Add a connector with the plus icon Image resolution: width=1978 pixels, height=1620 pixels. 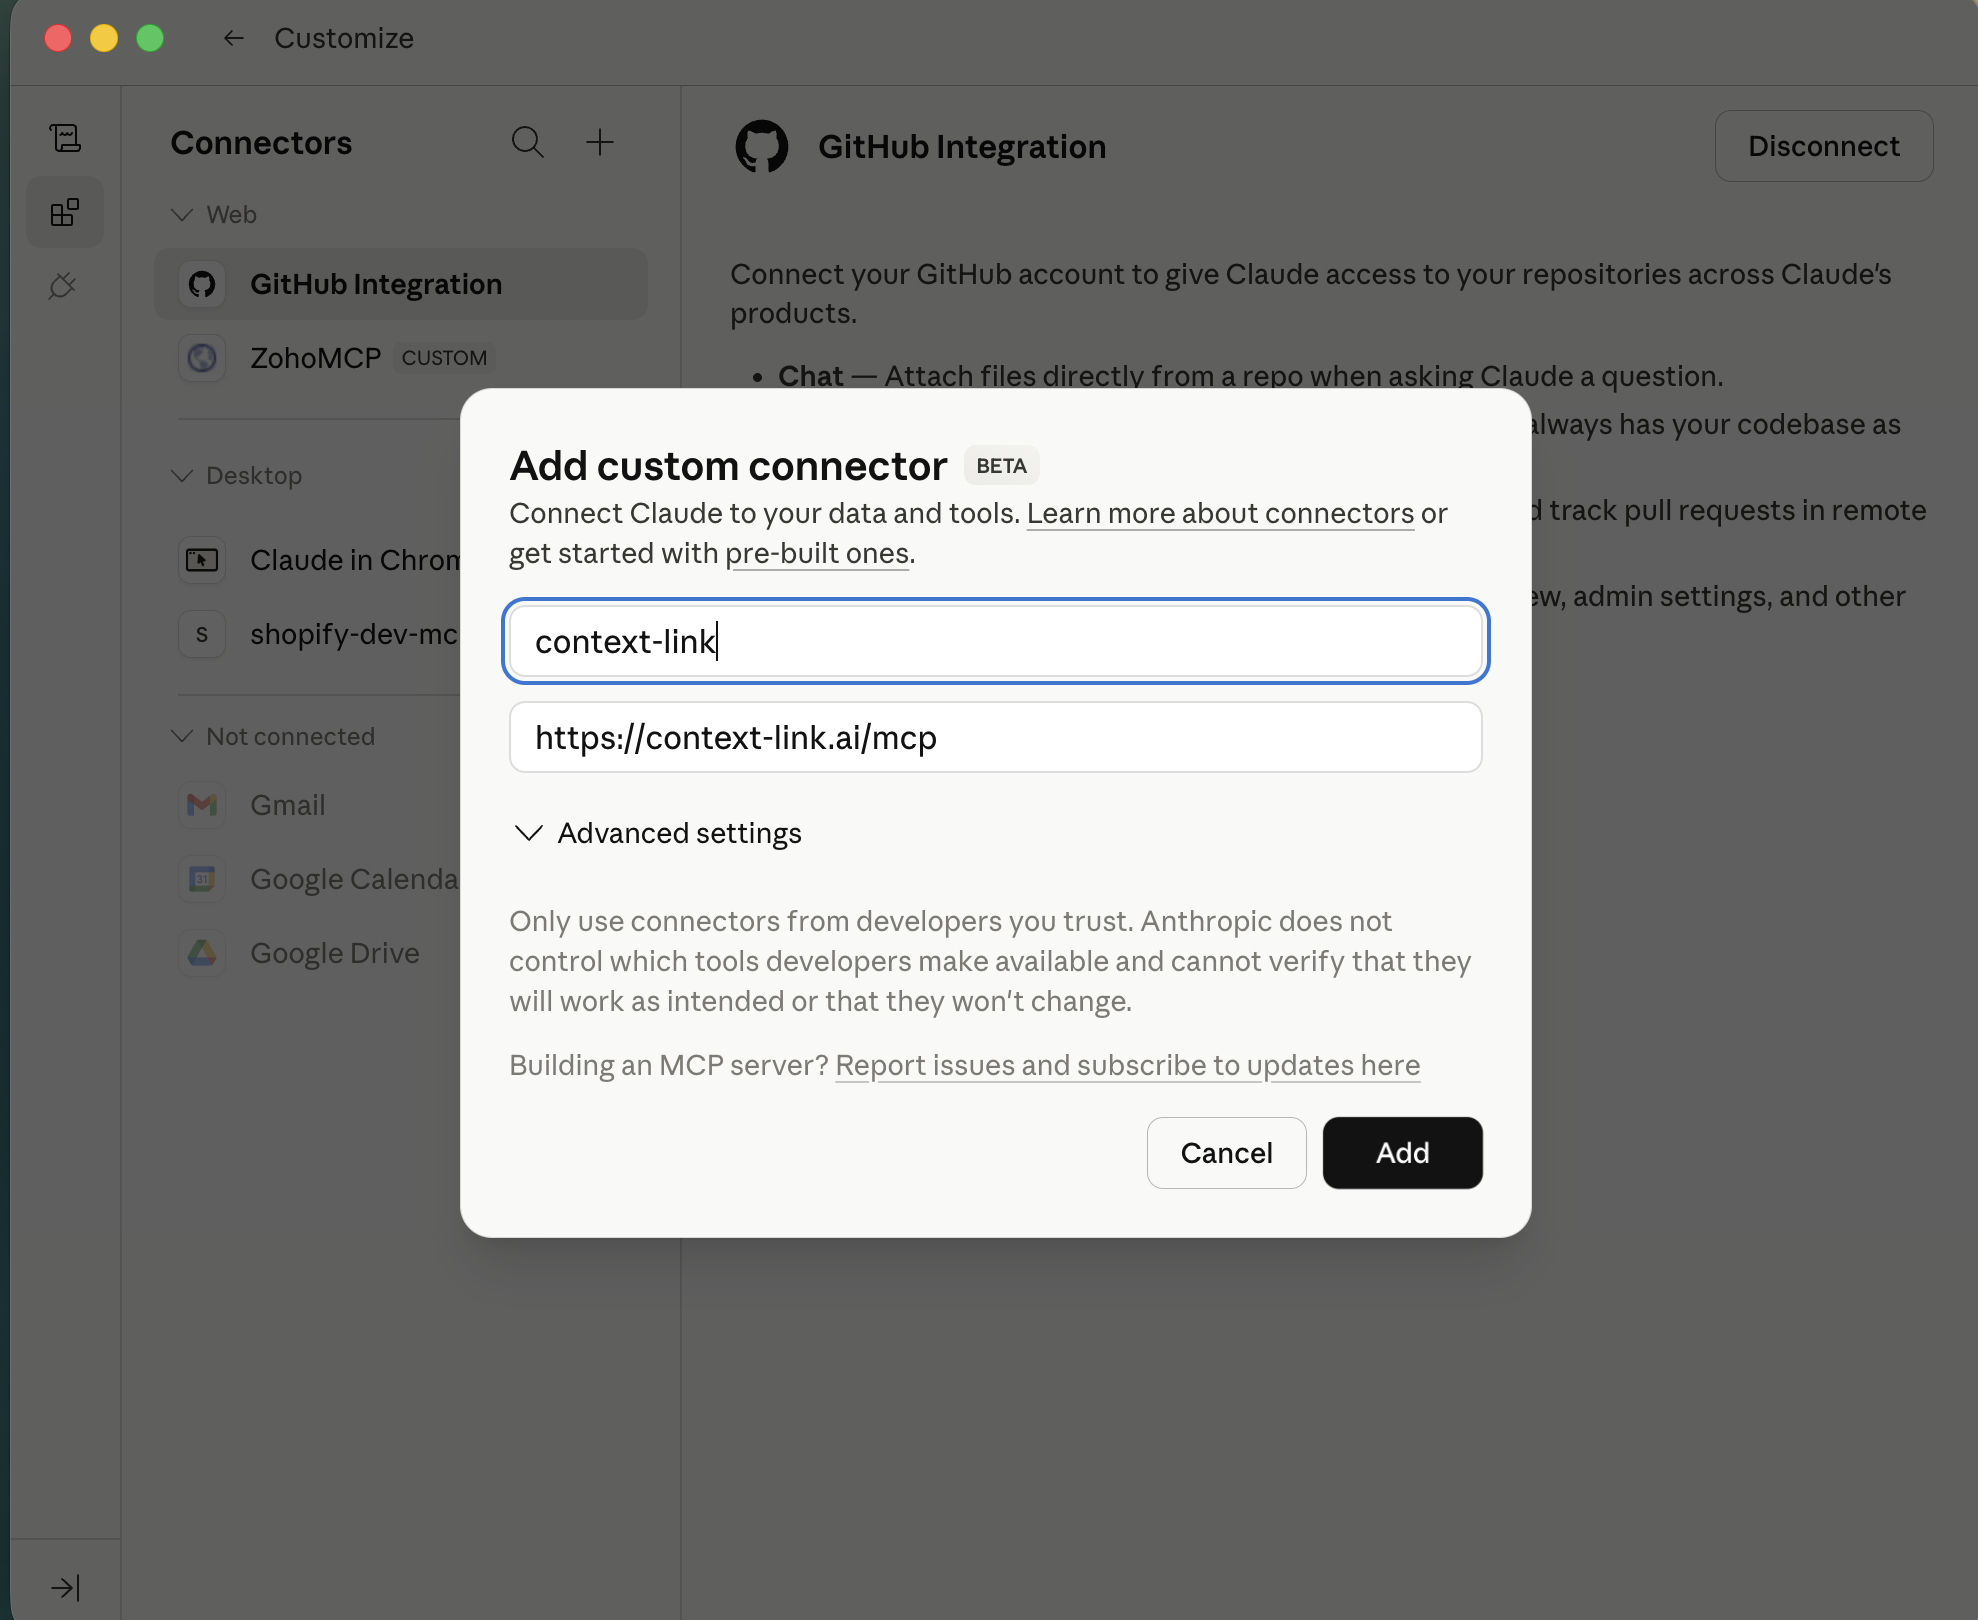click(599, 142)
